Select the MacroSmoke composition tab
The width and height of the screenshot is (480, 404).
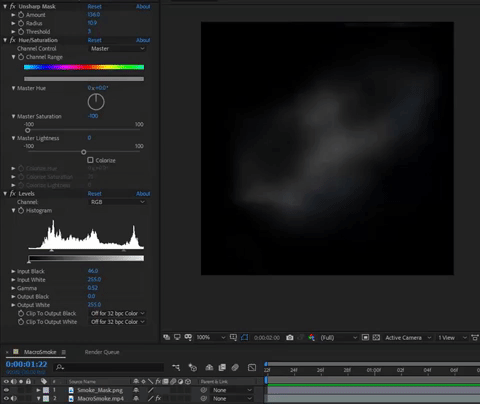click(40, 352)
